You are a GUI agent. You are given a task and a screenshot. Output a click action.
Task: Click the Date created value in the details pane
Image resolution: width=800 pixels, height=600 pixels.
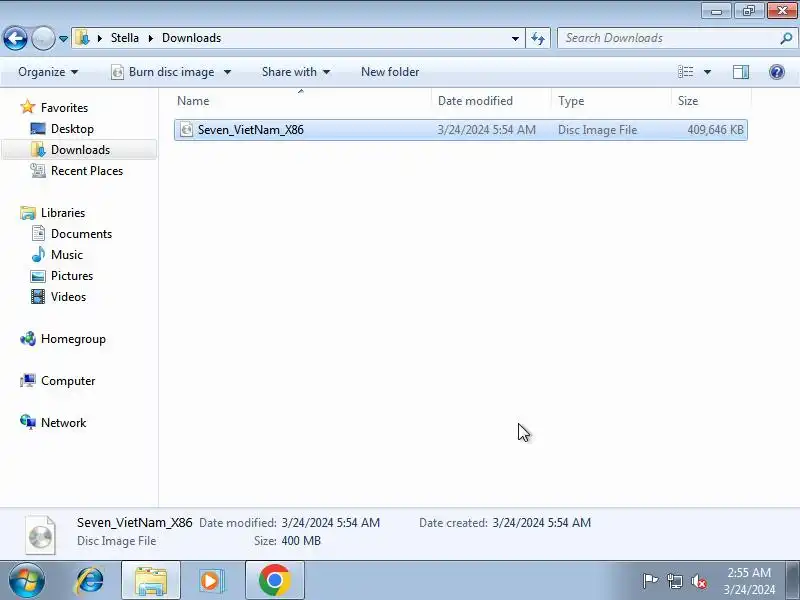coord(541,522)
